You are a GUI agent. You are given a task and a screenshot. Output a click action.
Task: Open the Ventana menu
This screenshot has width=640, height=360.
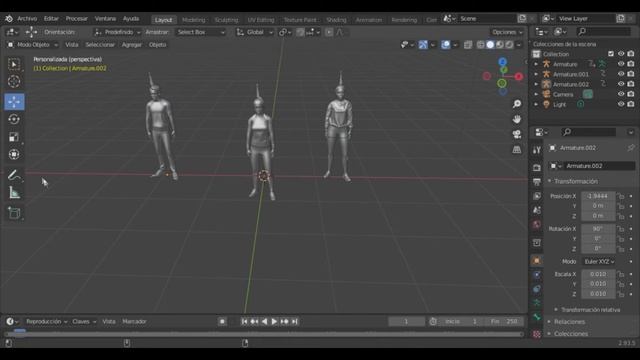coord(105,19)
